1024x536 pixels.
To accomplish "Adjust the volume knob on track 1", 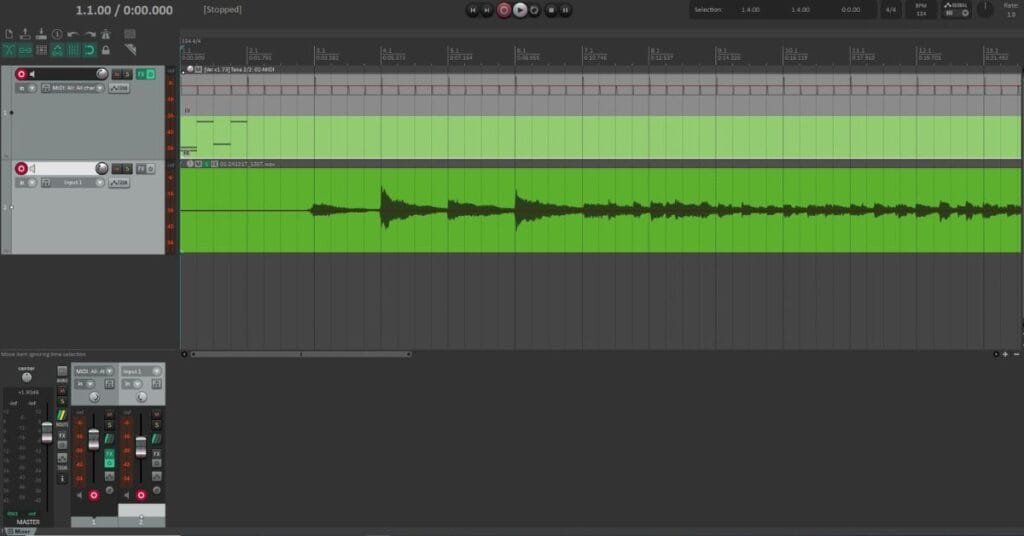I will click(x=102, y=74).
